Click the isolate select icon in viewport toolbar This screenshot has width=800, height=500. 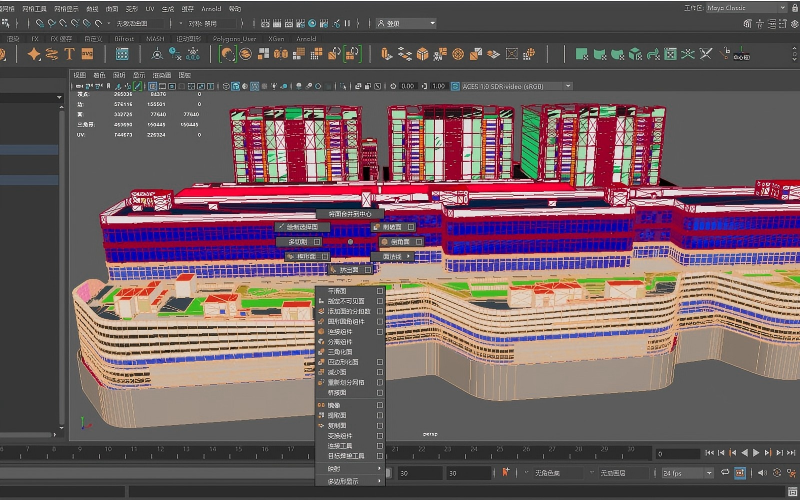tap(343, 86)
